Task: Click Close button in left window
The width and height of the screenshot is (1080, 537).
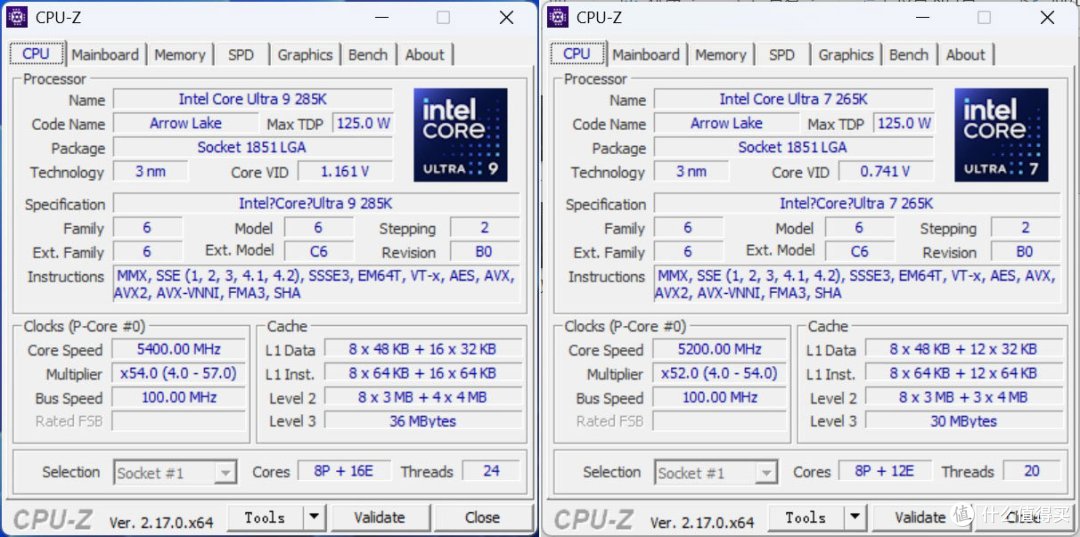Action: [x=482, y=517]
